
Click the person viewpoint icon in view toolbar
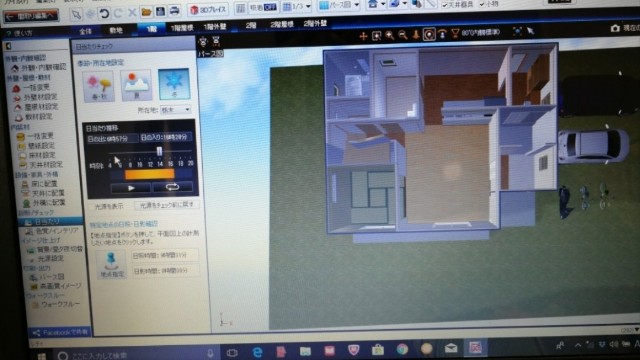coord(442,34)
